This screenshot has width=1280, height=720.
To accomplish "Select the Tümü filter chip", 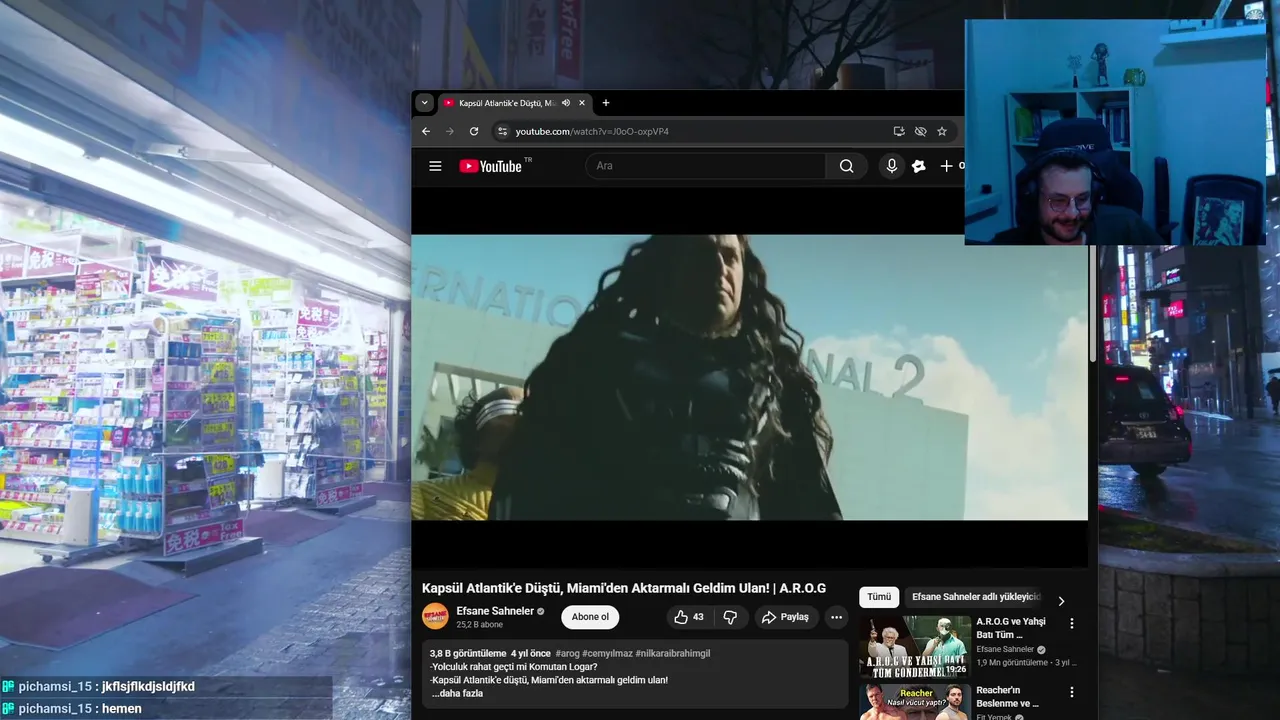I will click(x=879, y=597).
